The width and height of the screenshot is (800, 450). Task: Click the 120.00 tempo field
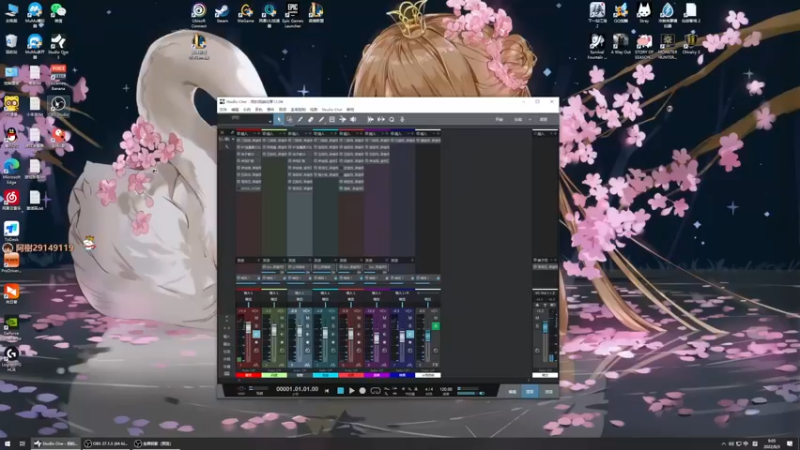tap(446, 389)
